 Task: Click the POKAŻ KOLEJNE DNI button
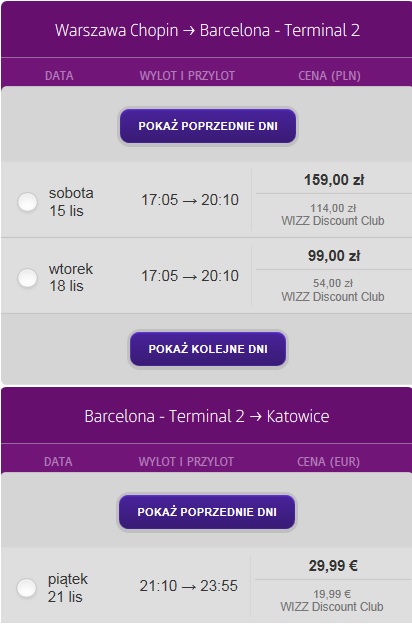coord(208,349)
